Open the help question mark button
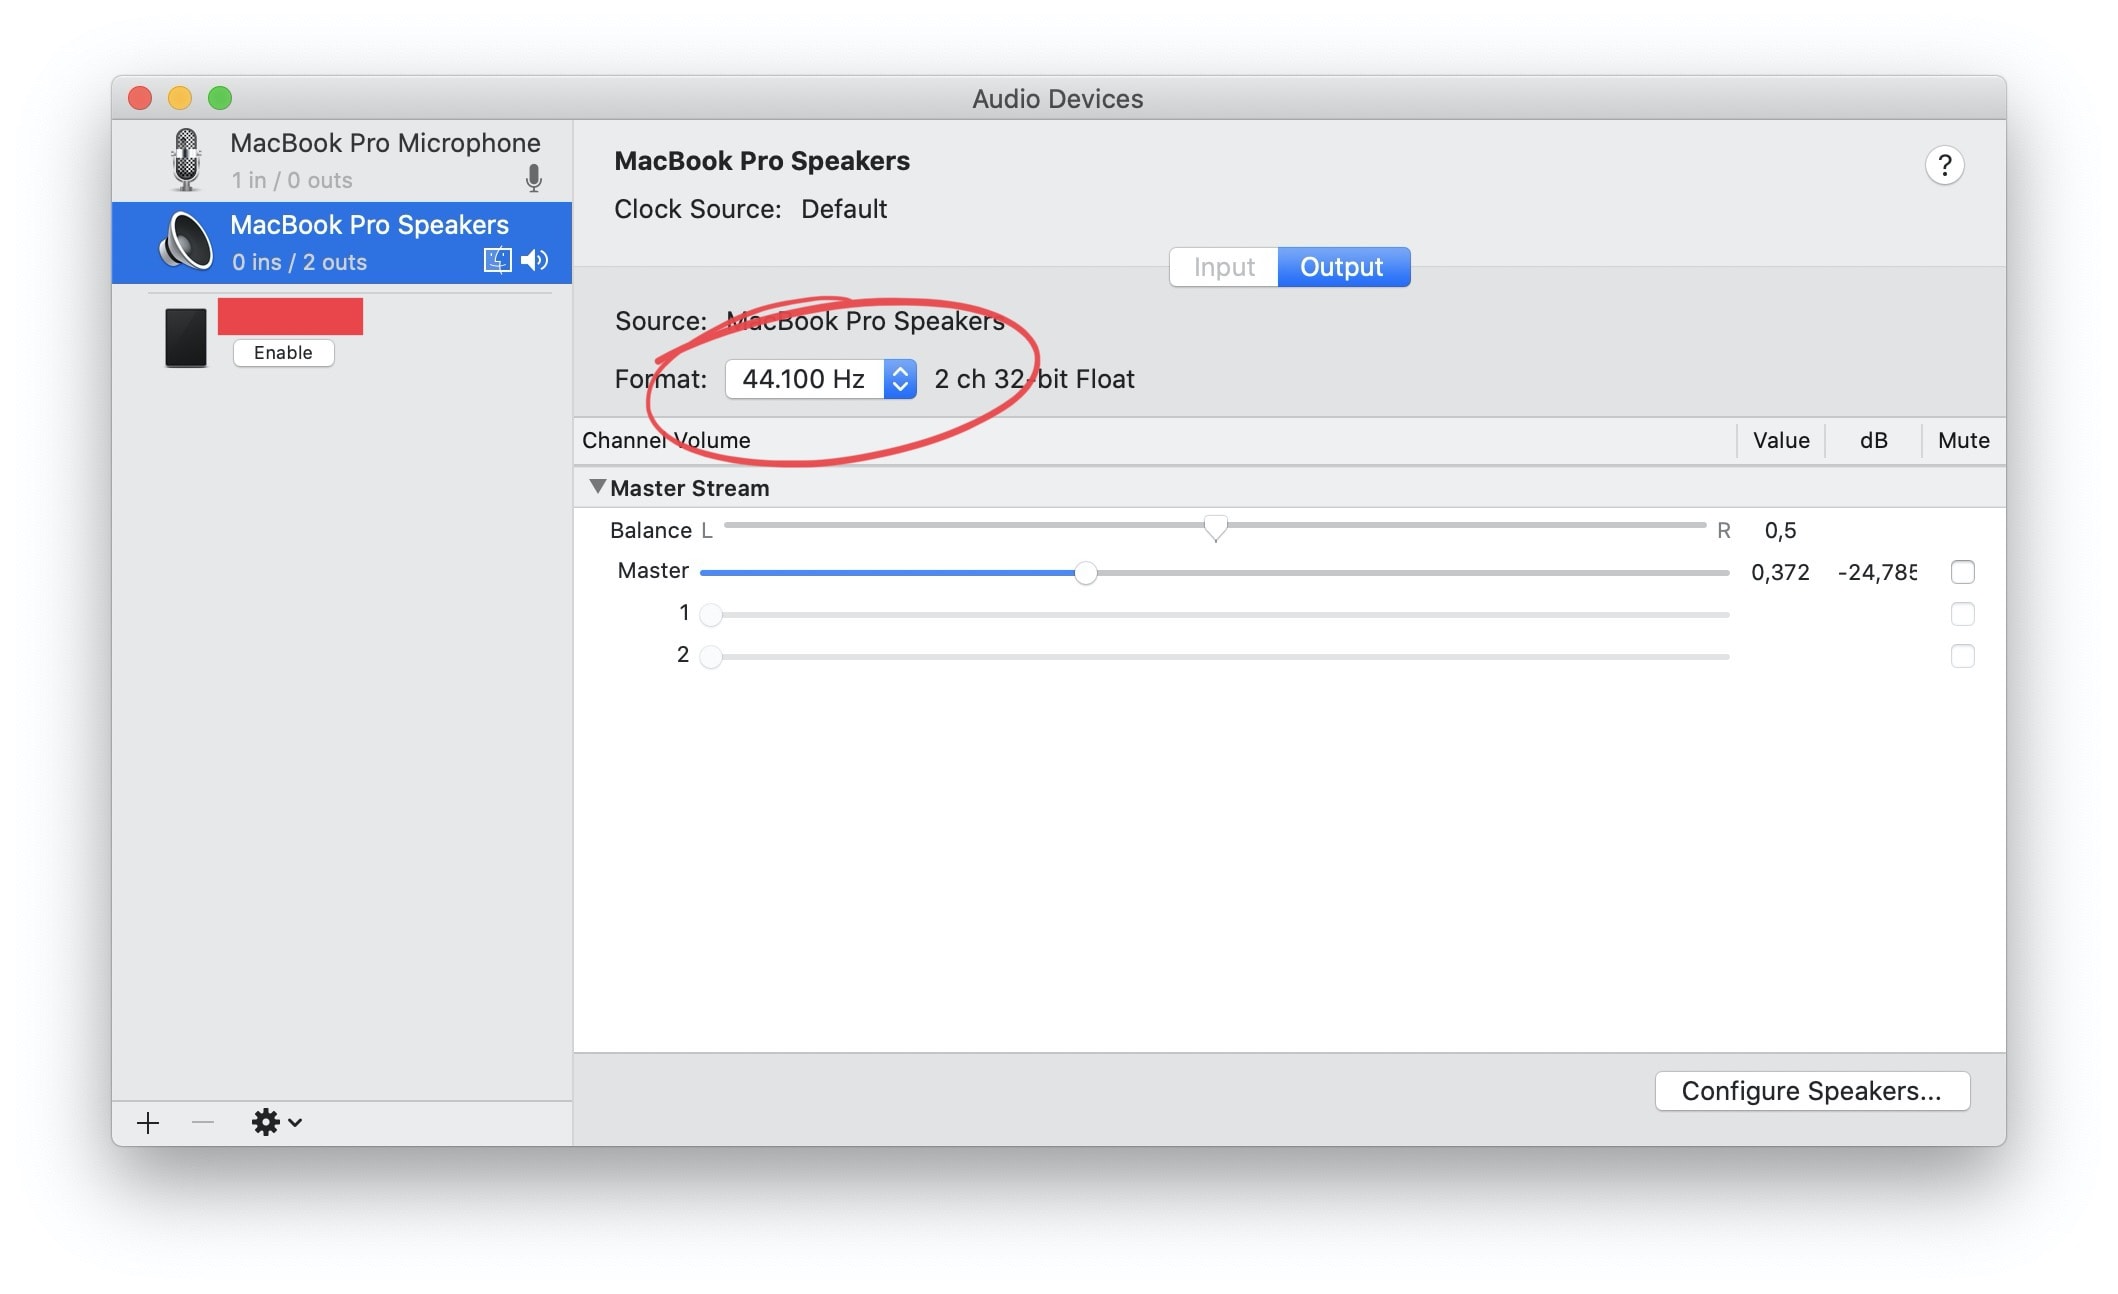 pos(1943,165)
